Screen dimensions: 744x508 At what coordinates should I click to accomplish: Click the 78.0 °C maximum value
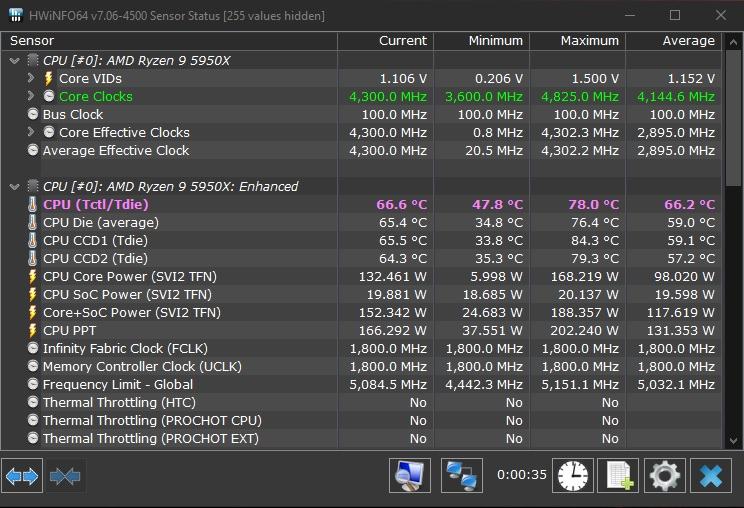click(x=594, y=204)
